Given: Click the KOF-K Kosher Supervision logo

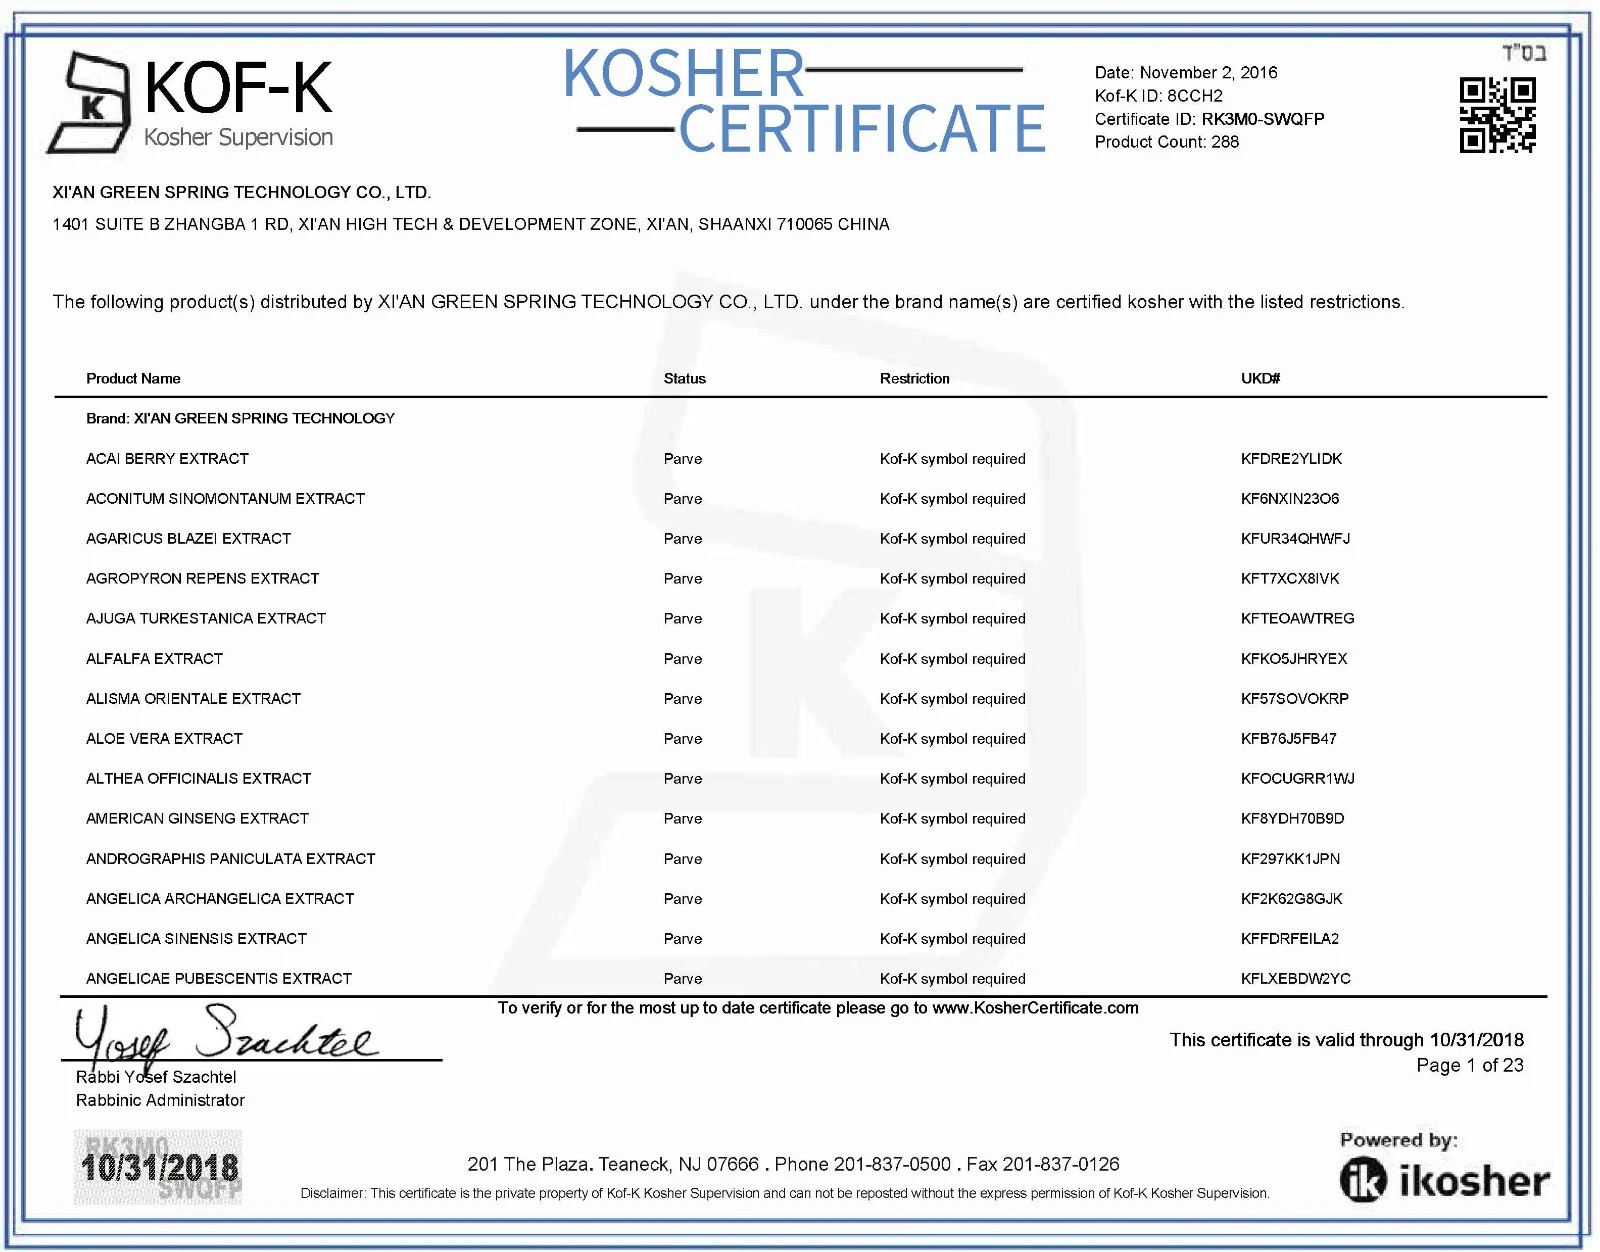Looking at the screenshot, I should pos(191,103).
